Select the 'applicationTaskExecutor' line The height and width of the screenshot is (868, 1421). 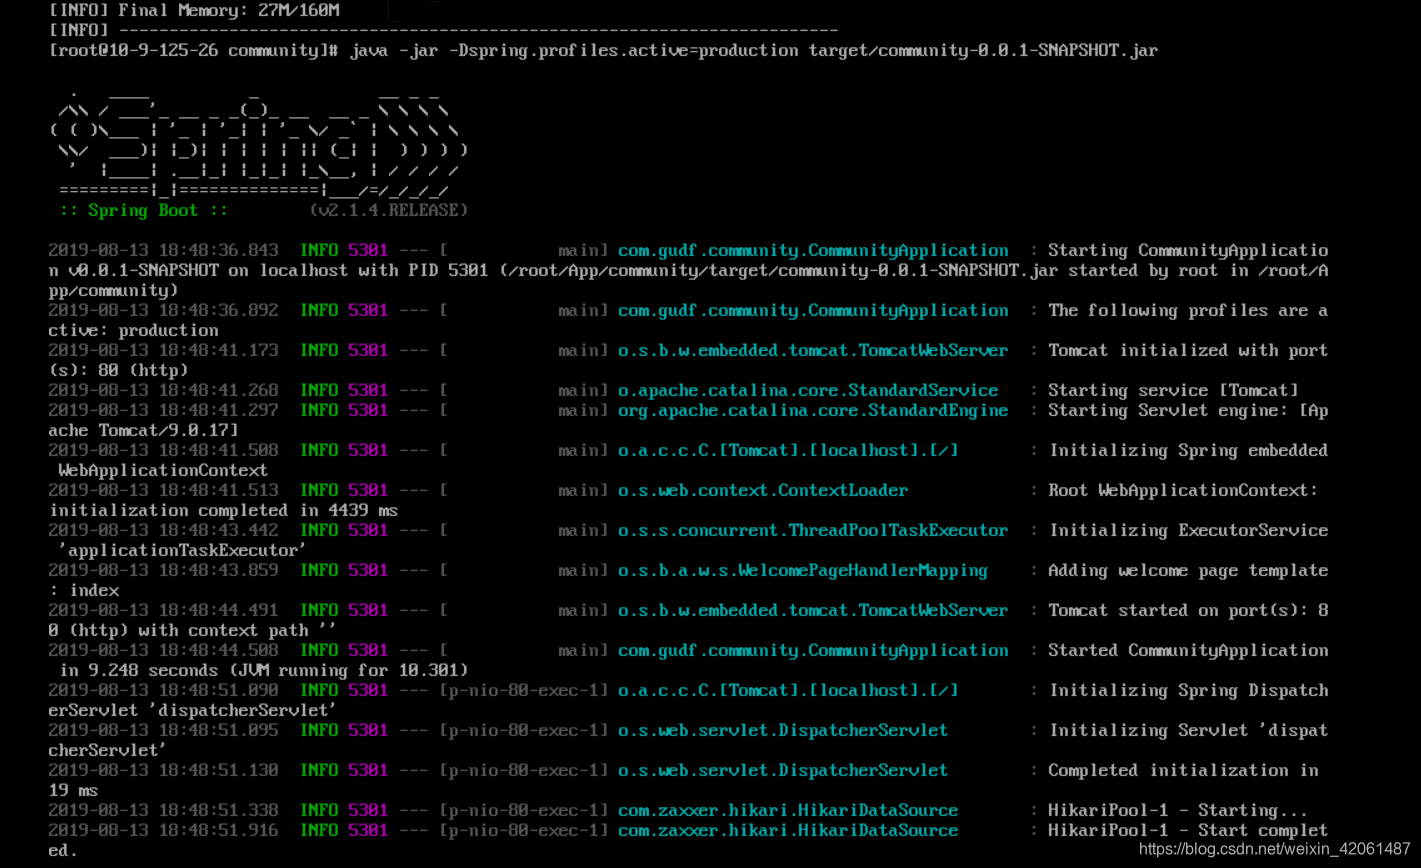coord(183,551)
